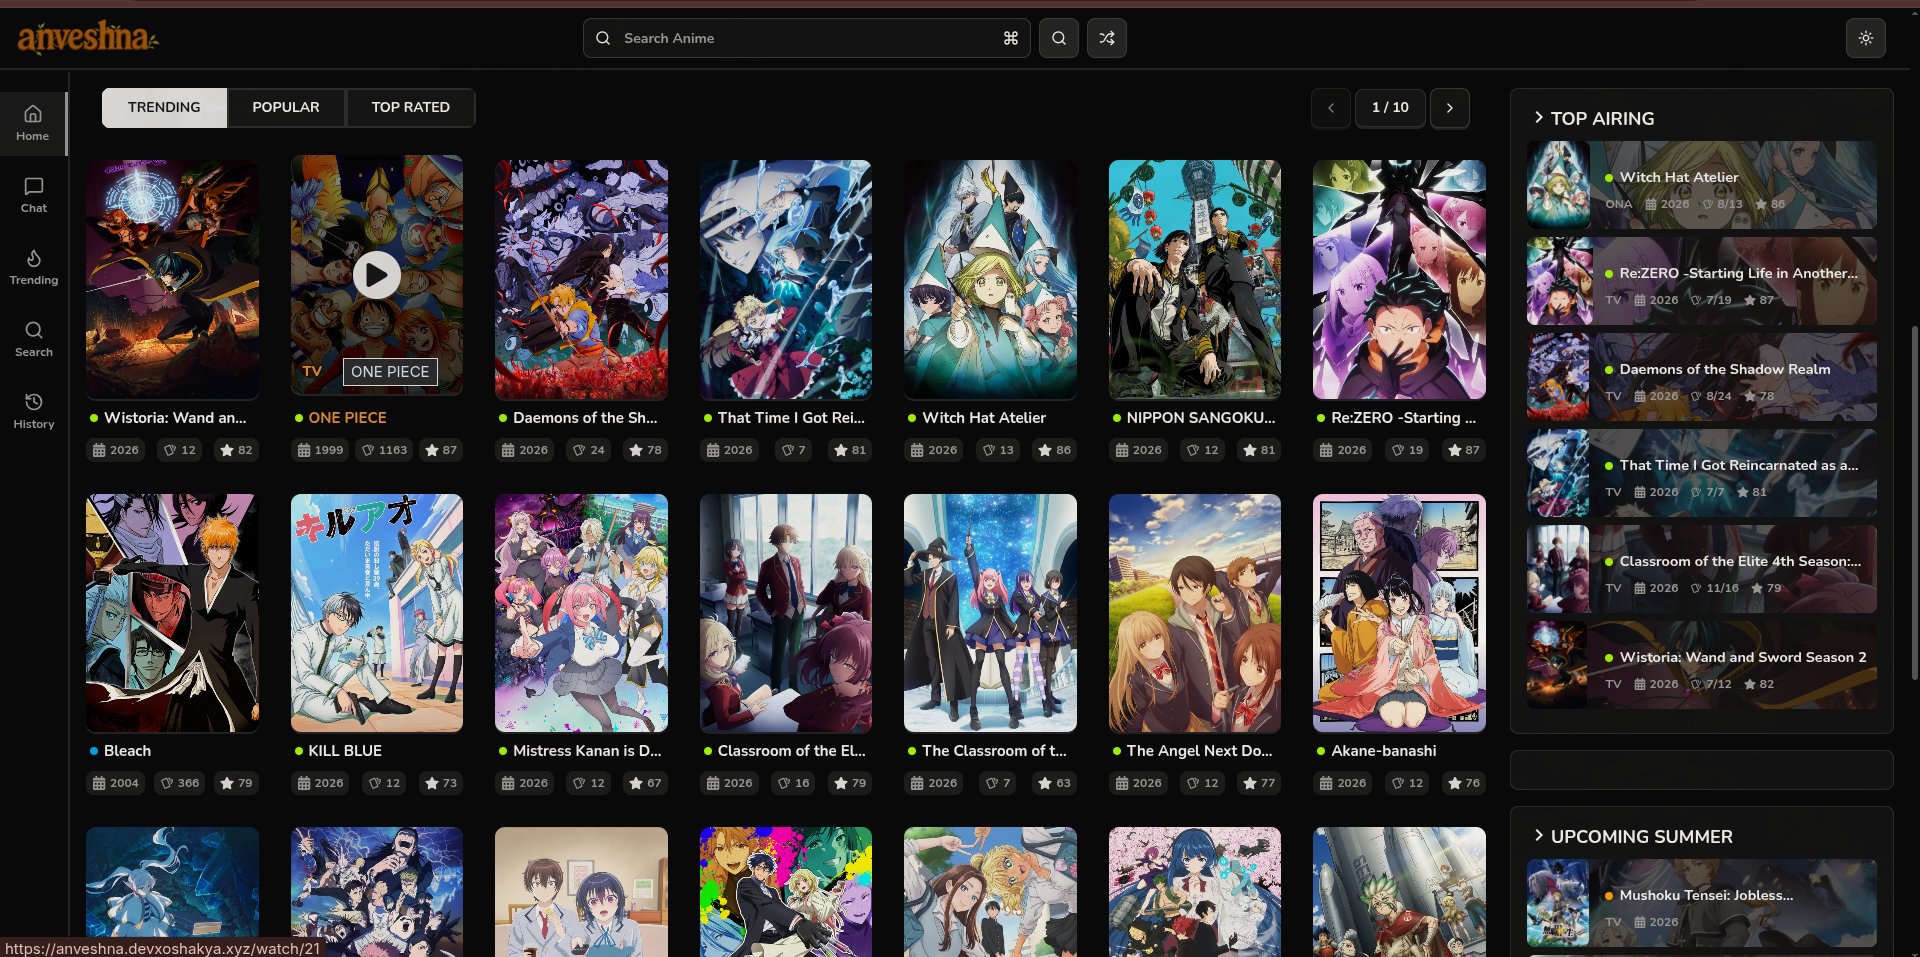Open Re:ZERO -Starting grid poster

click(1399, 279)
